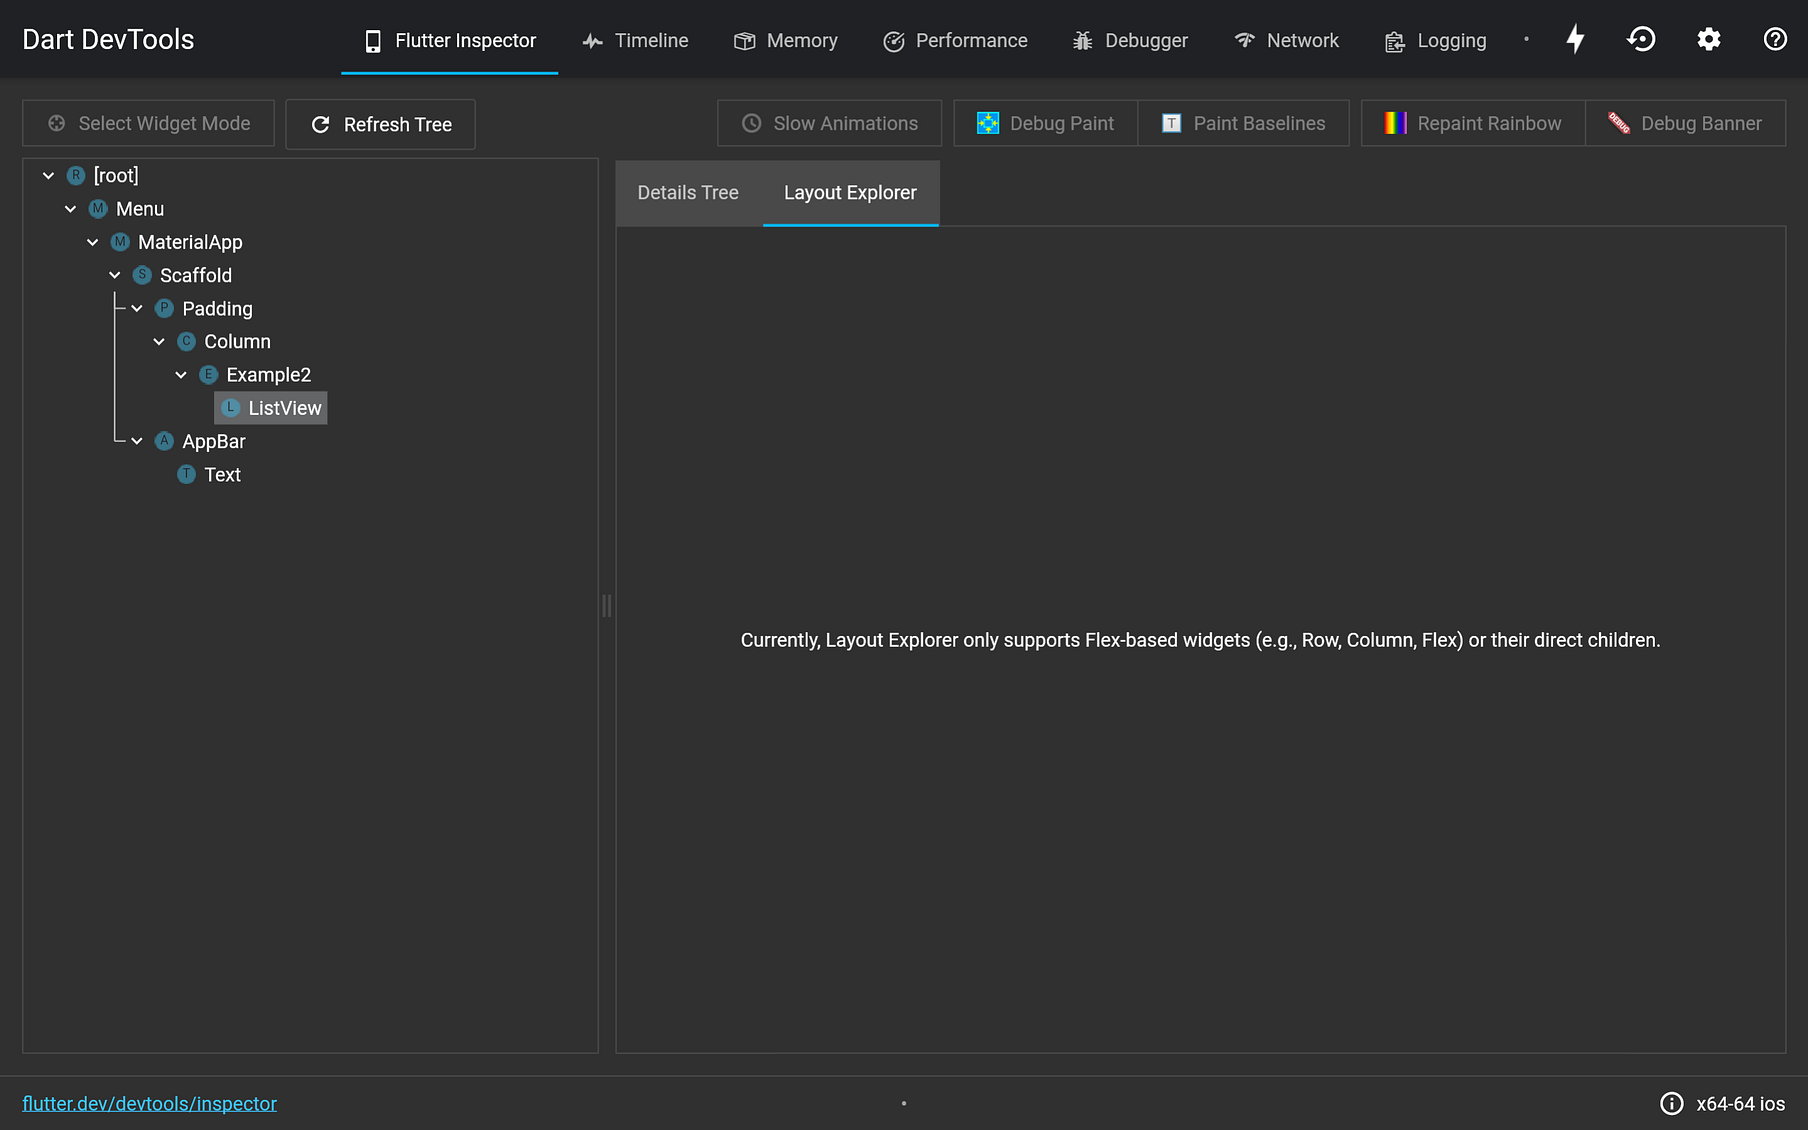This screenshot has height=1130, width=1808.
Task: Collapse the Example2 widget node
Action: point(181,374)
